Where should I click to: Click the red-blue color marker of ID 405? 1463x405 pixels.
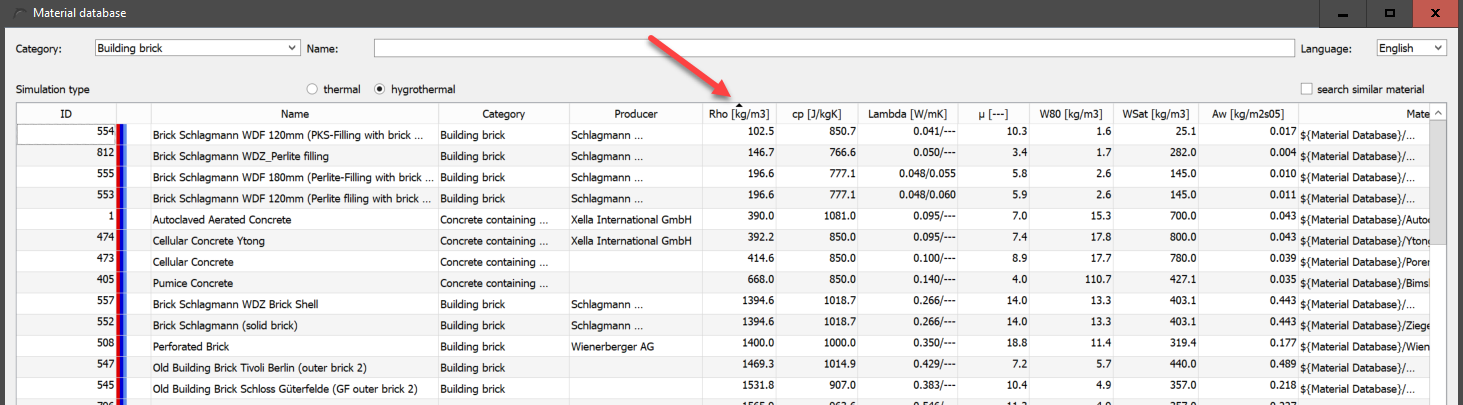click(x=122, y=282)
